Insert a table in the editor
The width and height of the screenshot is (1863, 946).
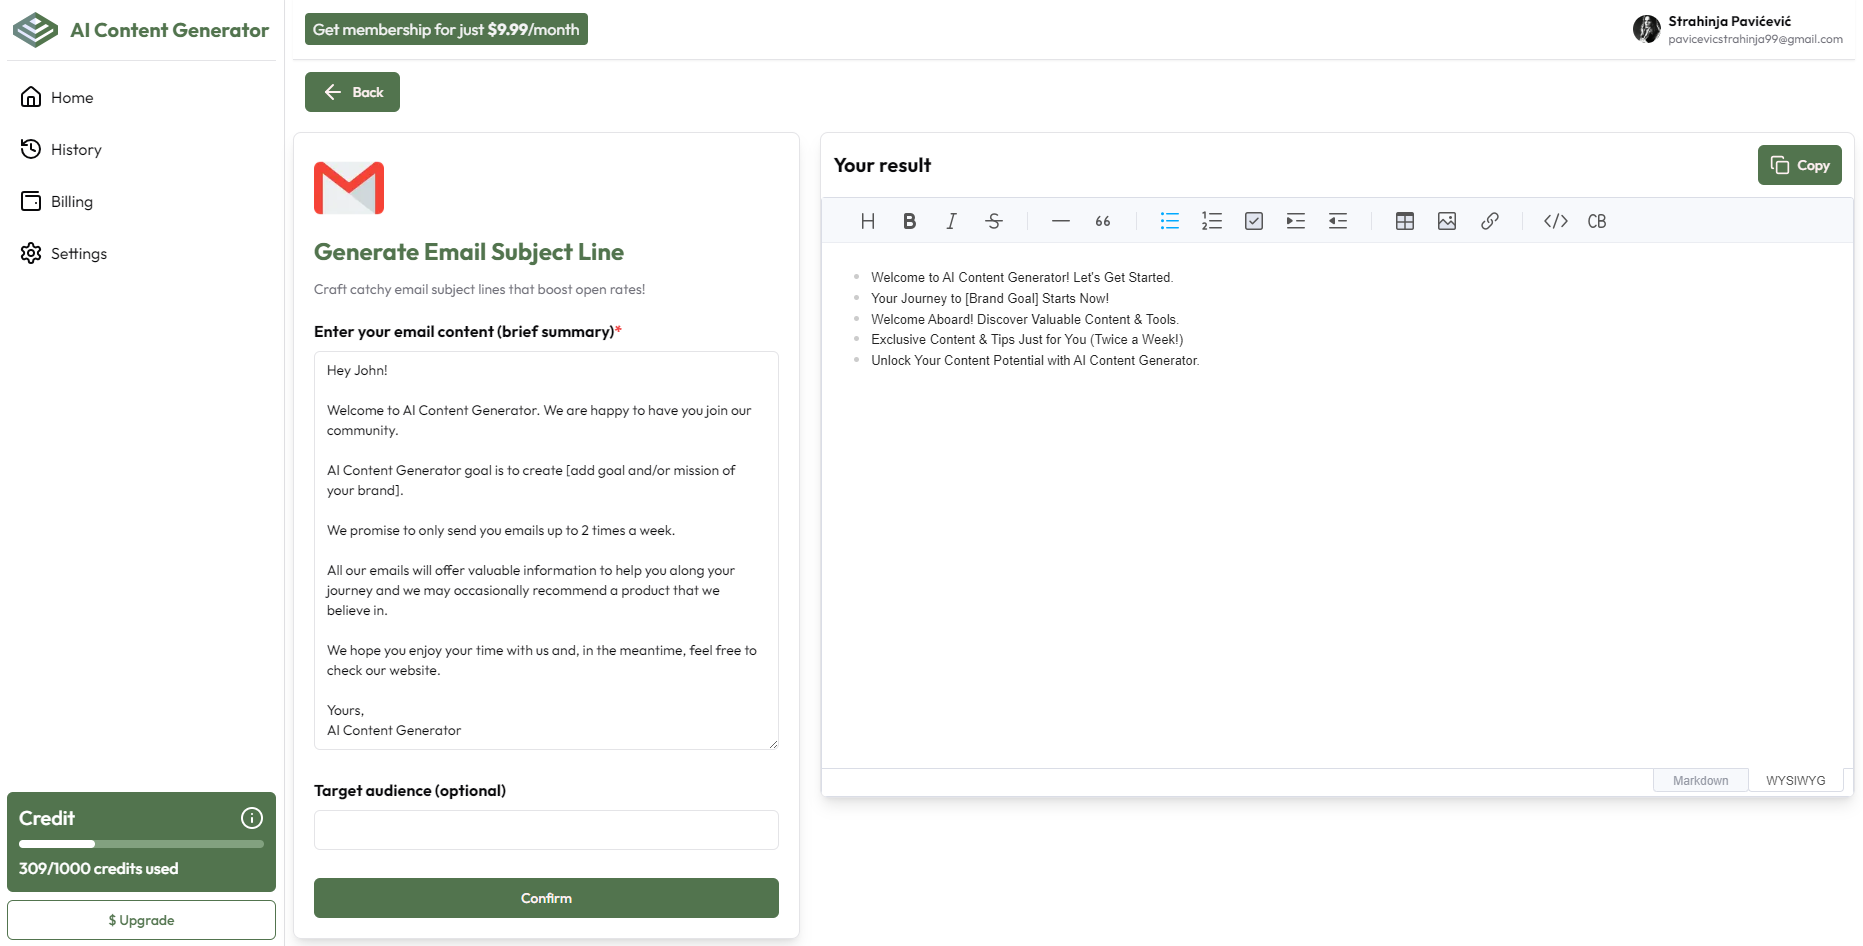coord(1405,221)
